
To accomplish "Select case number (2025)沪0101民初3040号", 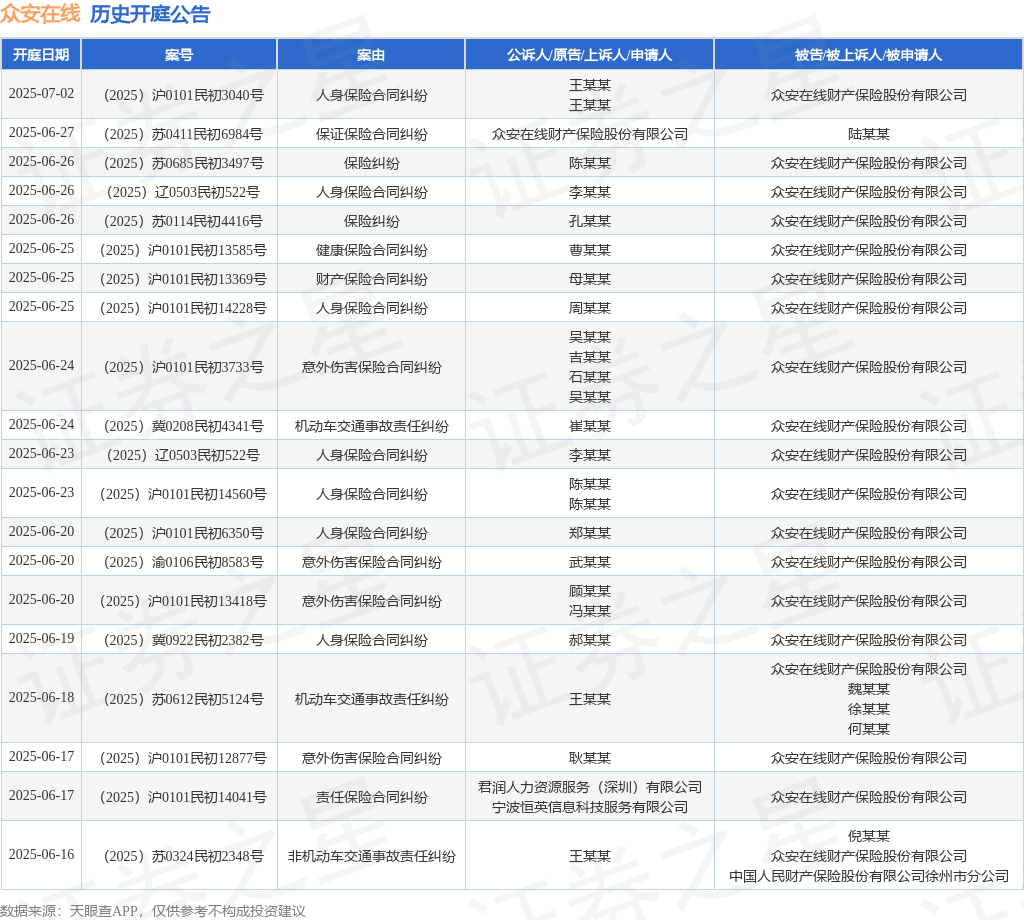I will tap(179, 95).
